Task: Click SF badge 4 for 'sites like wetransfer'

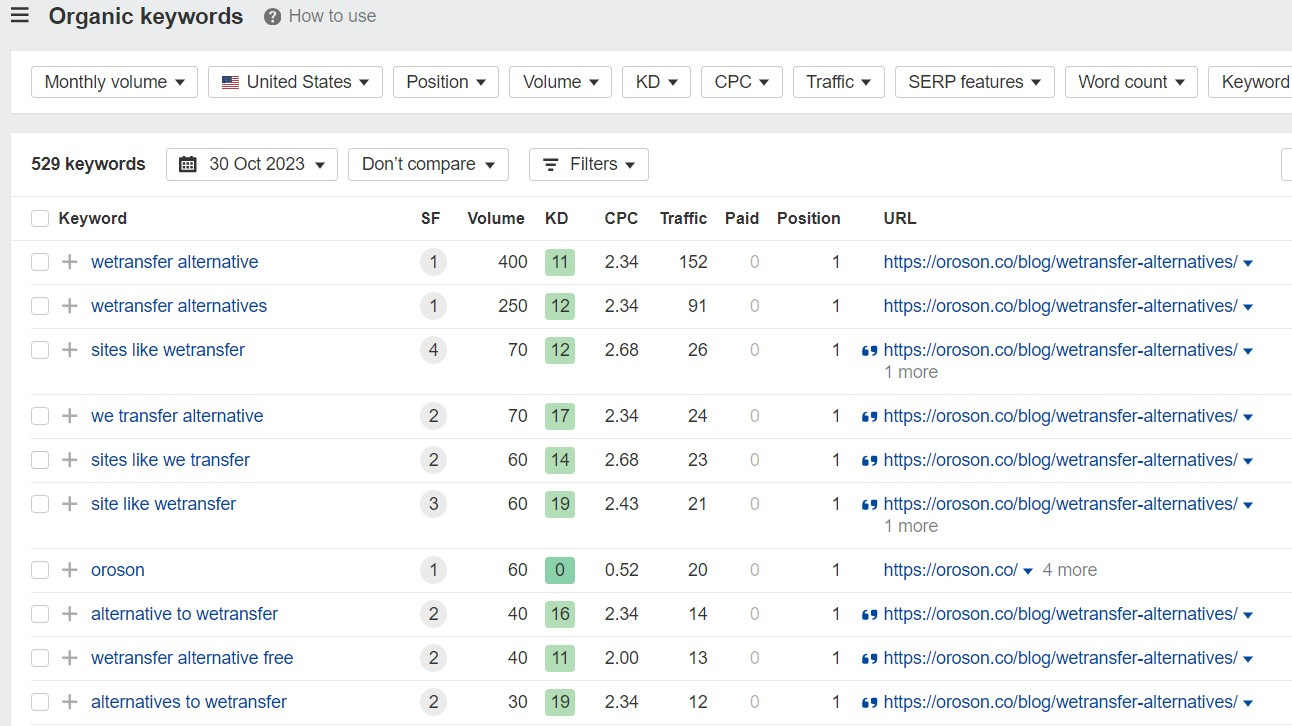Action: (433, 350)
